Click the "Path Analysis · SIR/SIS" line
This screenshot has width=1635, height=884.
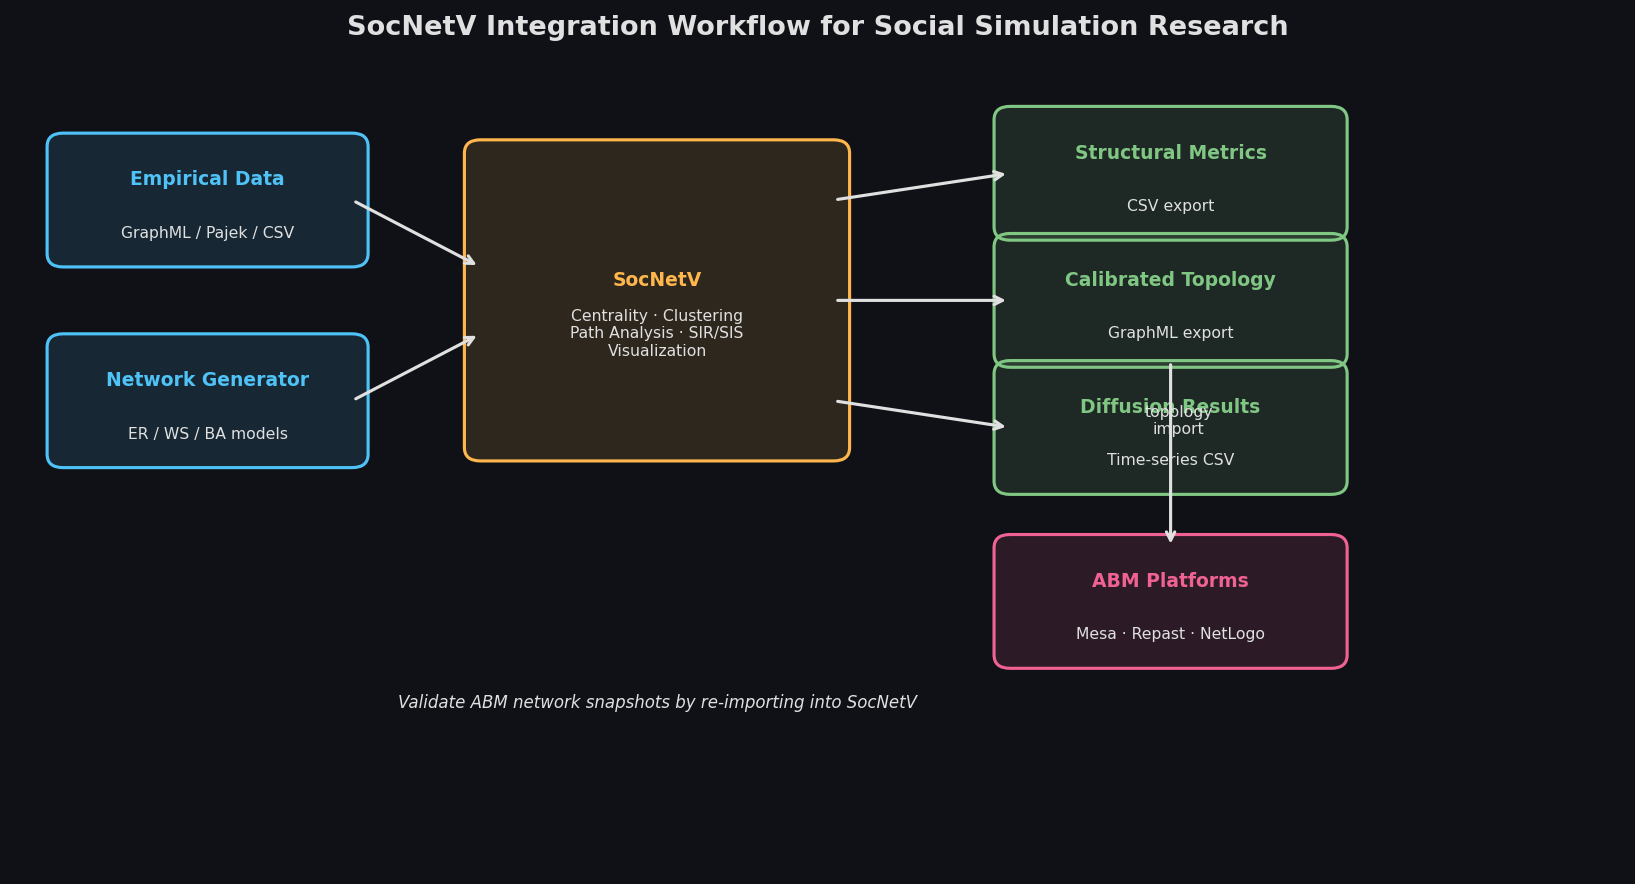pos(657,333)
